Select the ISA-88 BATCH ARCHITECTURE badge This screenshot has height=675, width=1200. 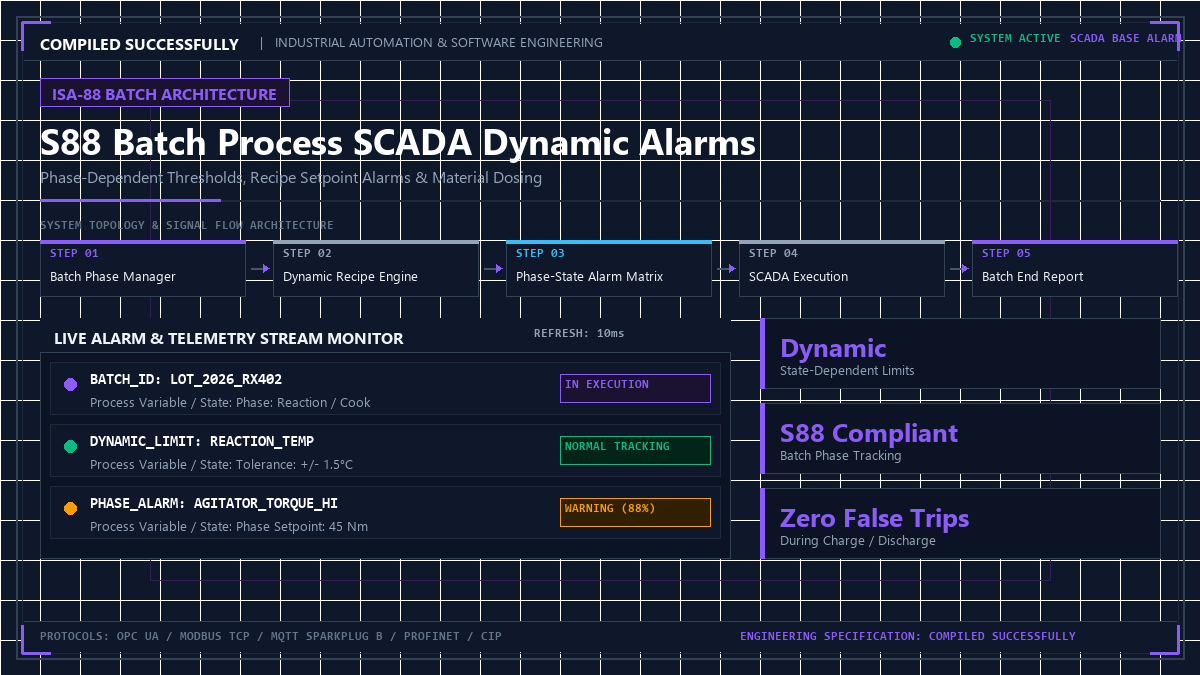[165, 93]
